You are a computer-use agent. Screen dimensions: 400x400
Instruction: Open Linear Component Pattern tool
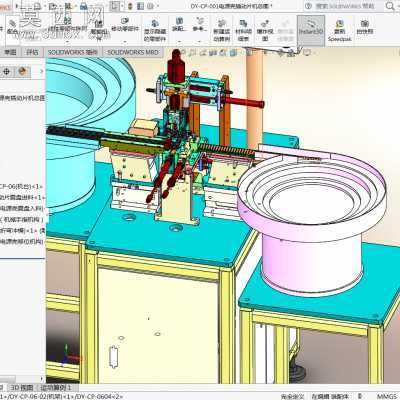click(x=68, y=25)
